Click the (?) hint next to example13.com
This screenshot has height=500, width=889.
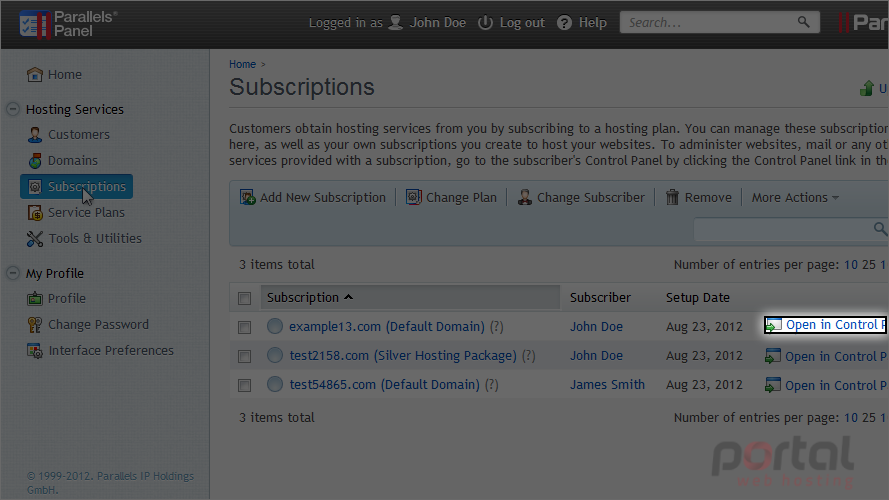click(x=497, y=327)
